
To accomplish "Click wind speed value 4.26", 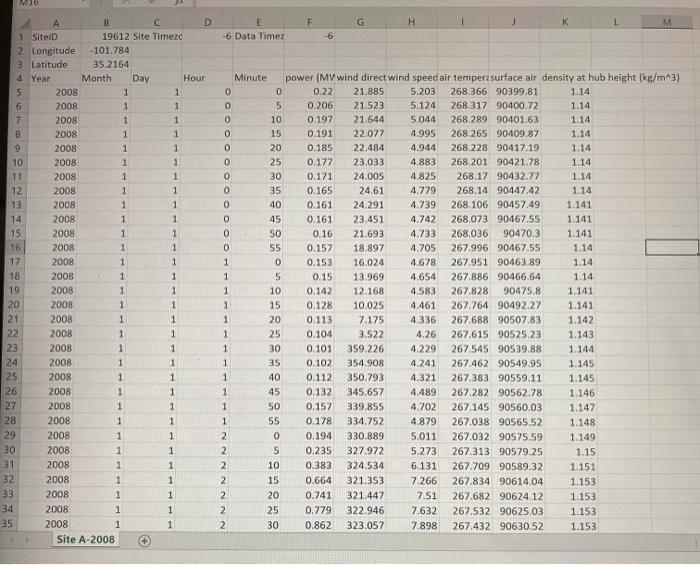I will 412,334.
